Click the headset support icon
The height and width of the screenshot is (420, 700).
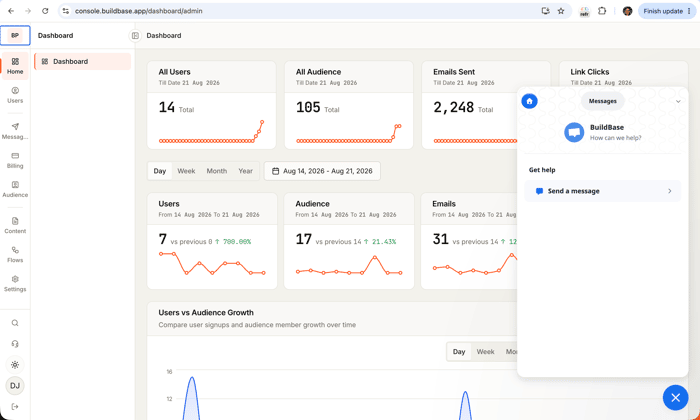15,344
